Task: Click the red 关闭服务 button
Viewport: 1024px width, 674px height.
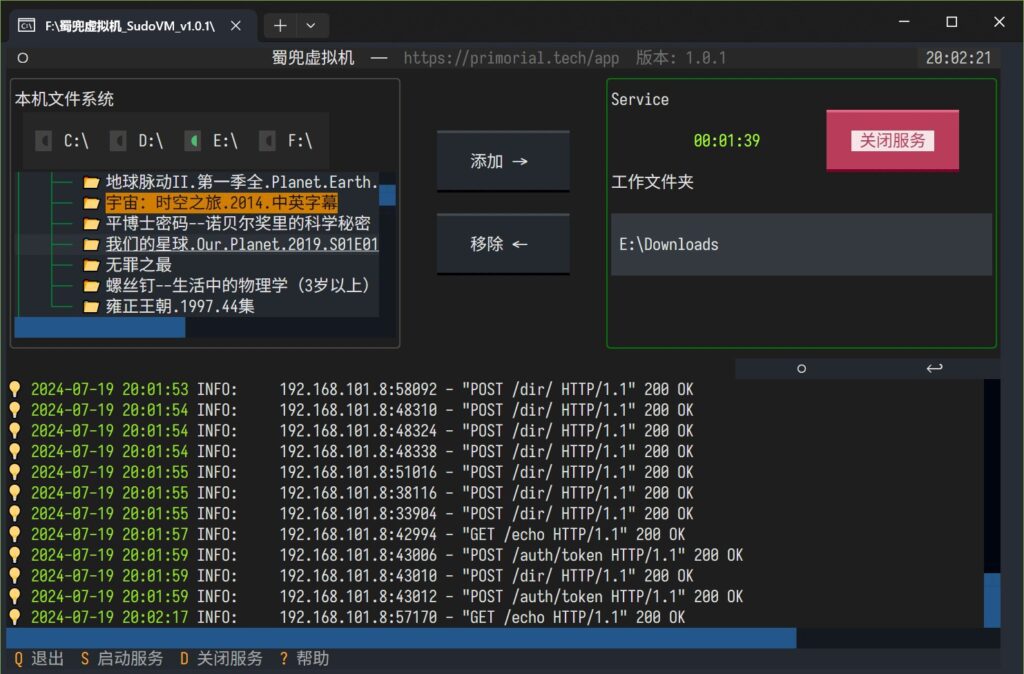Action: click(893, 140)
